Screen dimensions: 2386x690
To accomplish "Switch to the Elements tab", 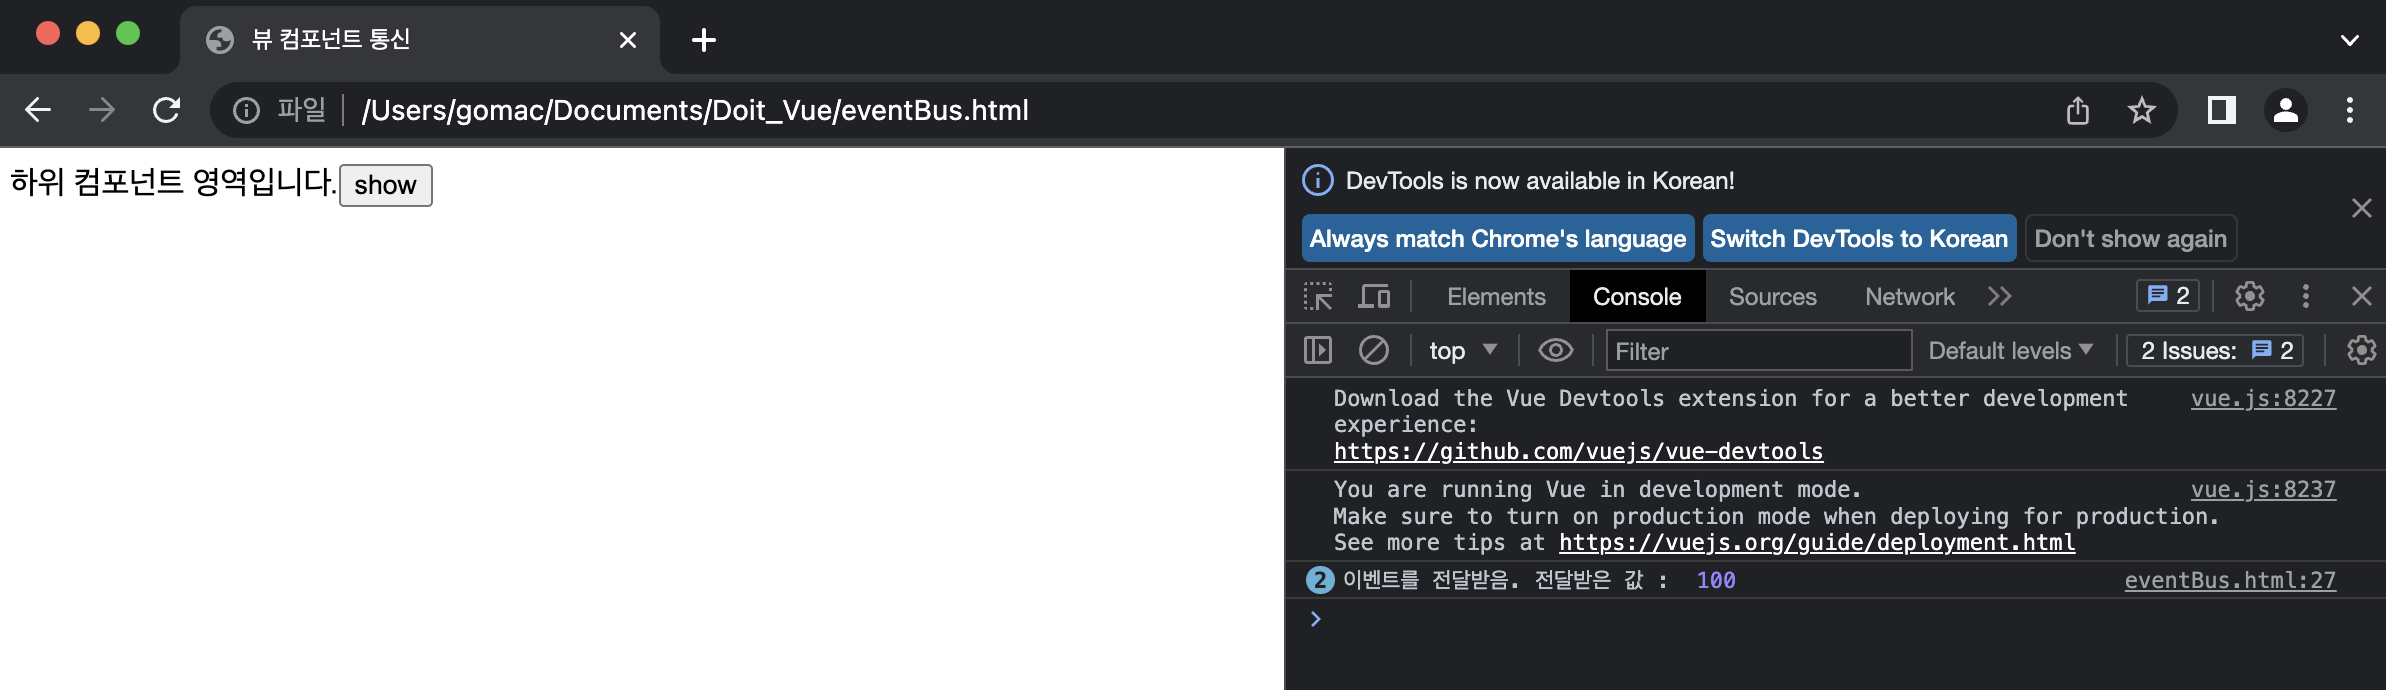I will [1496, 296].
